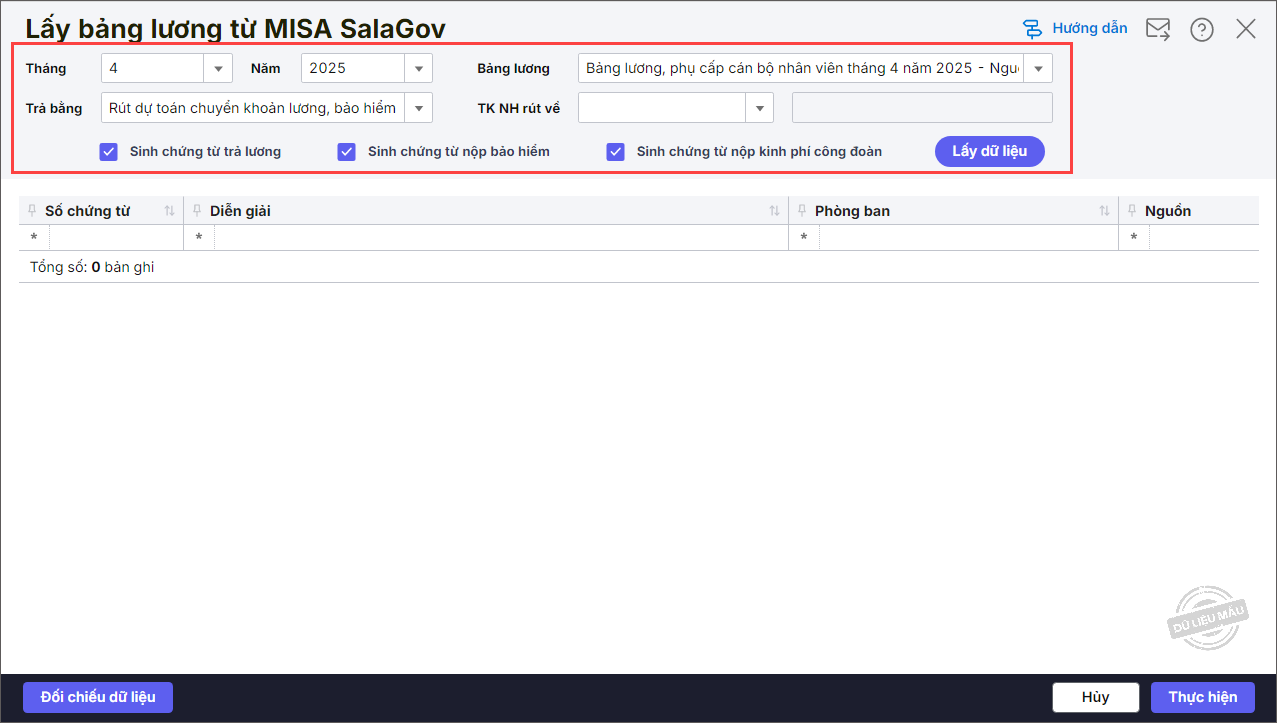Click Số chứng từ filter input

pyautogui.click(x=116, y=238)
